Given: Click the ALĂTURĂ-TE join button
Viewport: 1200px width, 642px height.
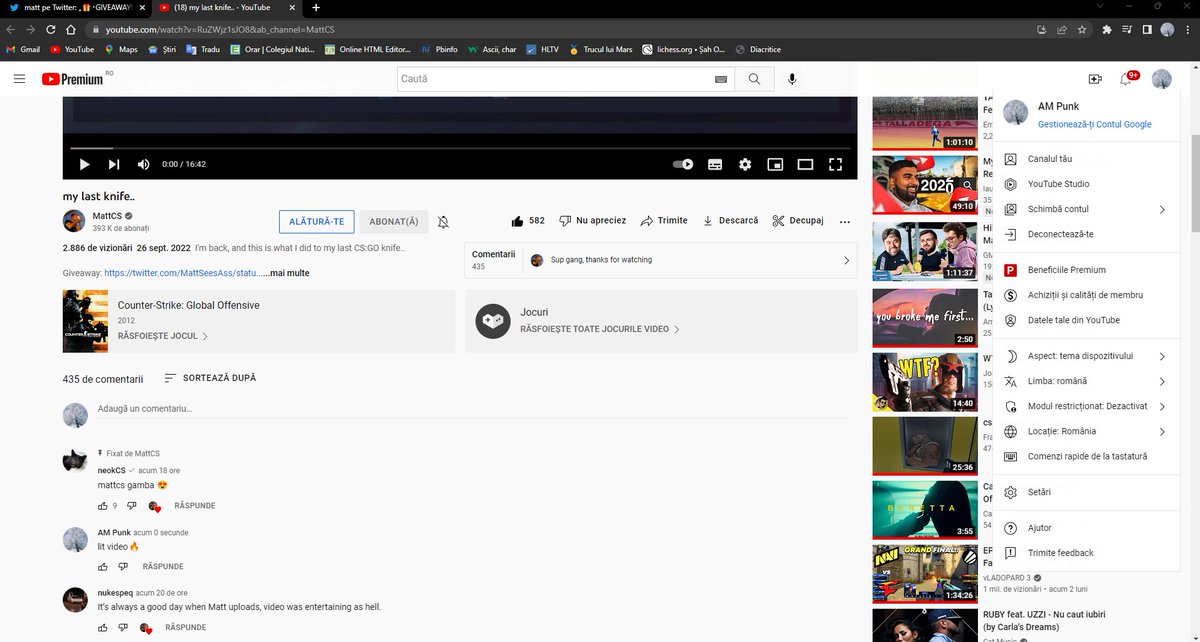Looking at the screenshot, I should pyautogui.click(x=316, y=222).
